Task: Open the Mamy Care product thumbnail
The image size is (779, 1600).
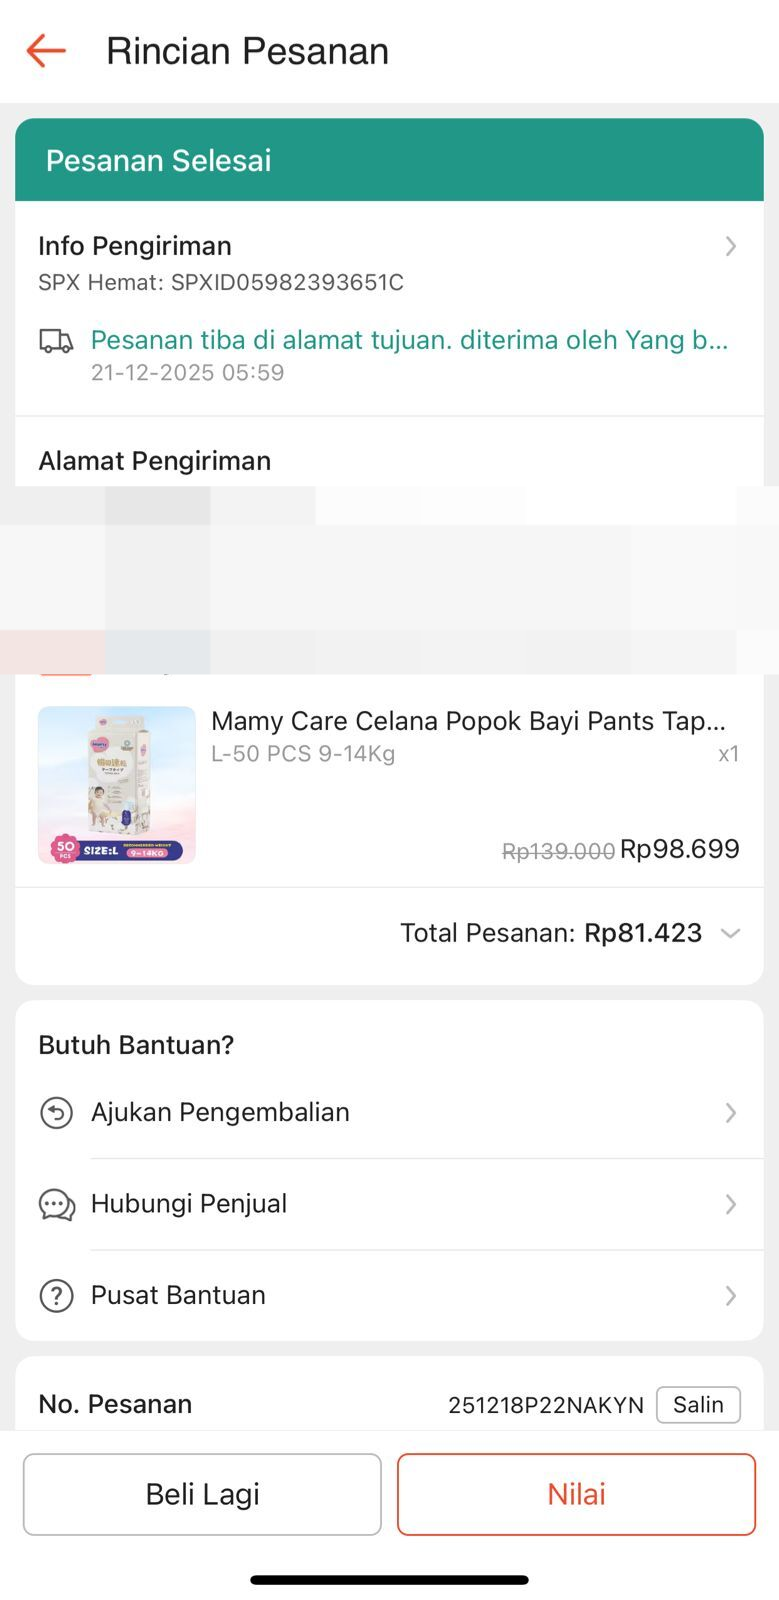Action: (117, 785)
